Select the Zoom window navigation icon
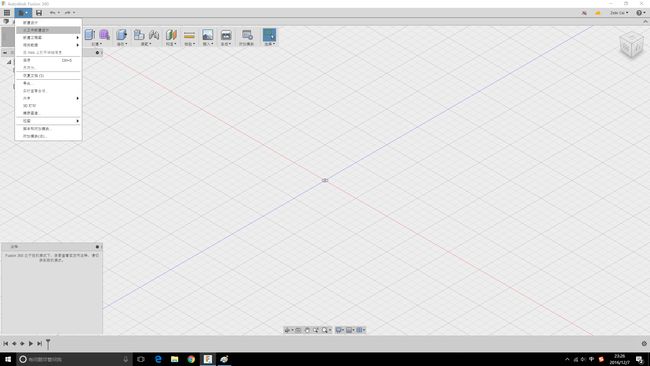This screenshot has width=650, height=366. click(x=316, y=330)
